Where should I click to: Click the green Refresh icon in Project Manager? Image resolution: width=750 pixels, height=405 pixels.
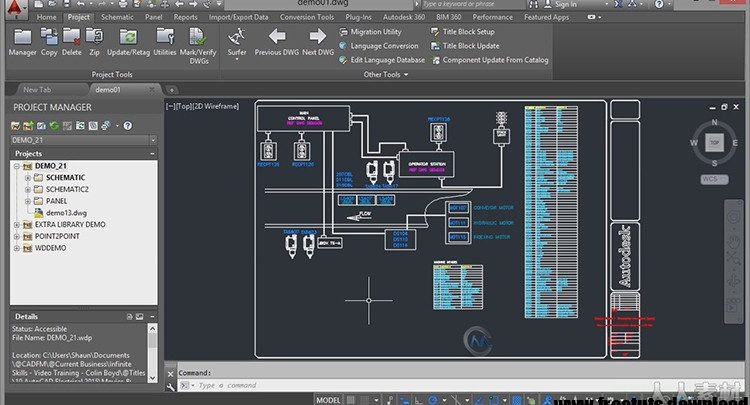click(x=54, y=126)
